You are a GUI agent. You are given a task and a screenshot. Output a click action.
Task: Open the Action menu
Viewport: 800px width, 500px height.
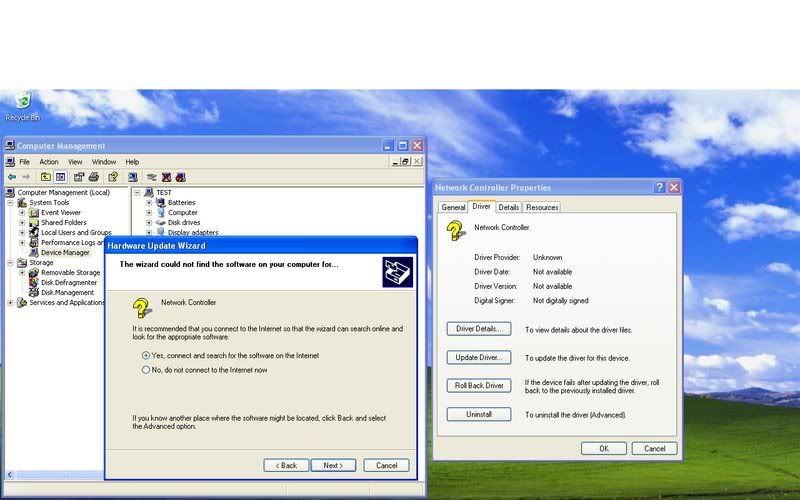(49, 162)
